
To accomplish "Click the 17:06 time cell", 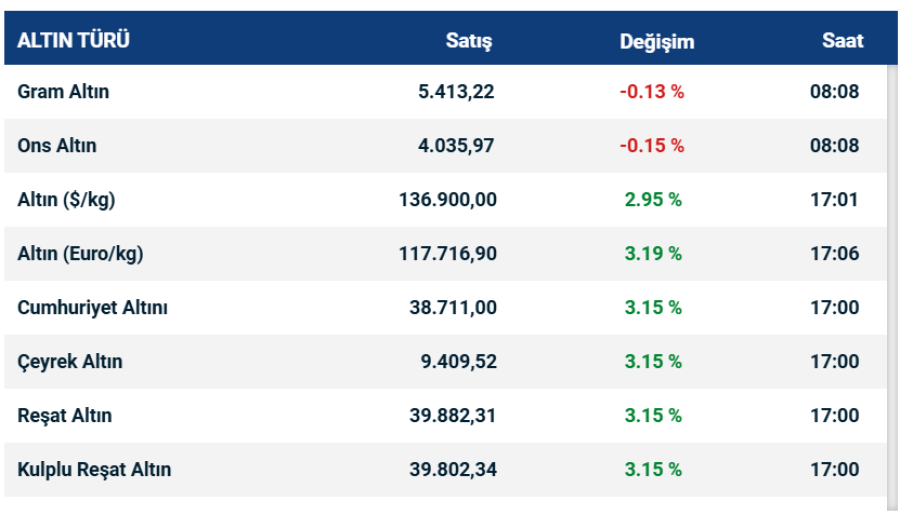I will click(834, 254).
